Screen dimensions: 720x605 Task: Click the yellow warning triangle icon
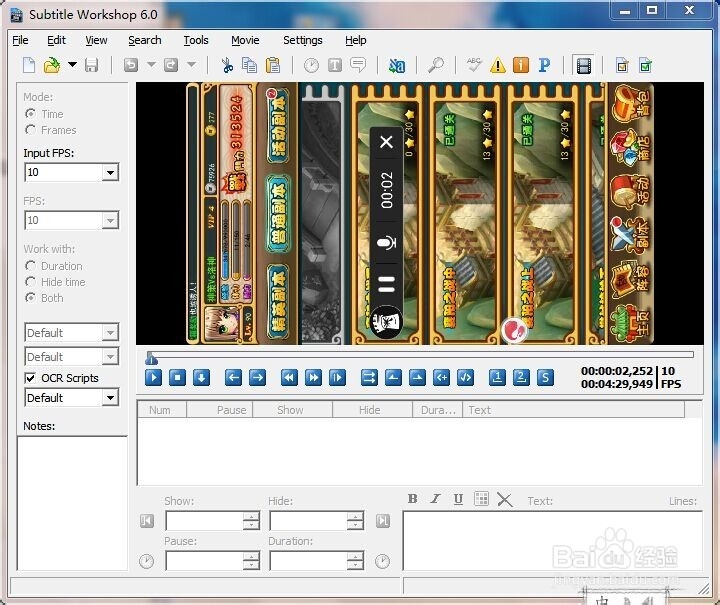[x=498, y=66]
